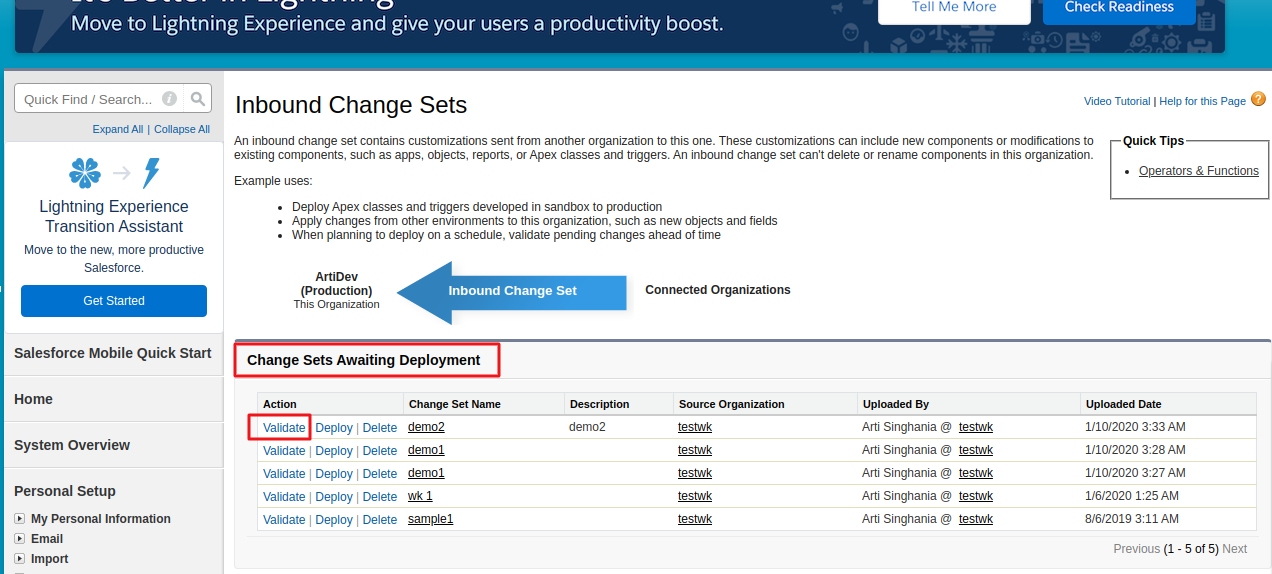Open the Home sidebar menu item
The width and height of the screenshot is (1272, 574).
pyautogui.click(x=33, y=399)
